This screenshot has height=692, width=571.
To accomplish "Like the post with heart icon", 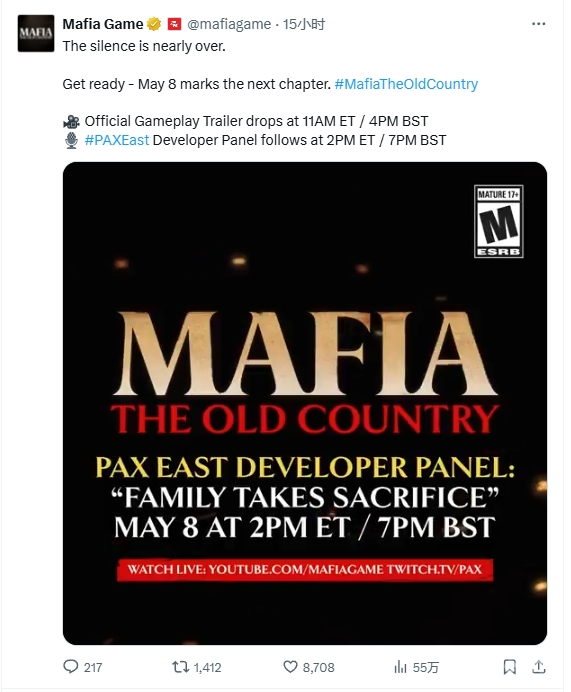I will point(290,667).
